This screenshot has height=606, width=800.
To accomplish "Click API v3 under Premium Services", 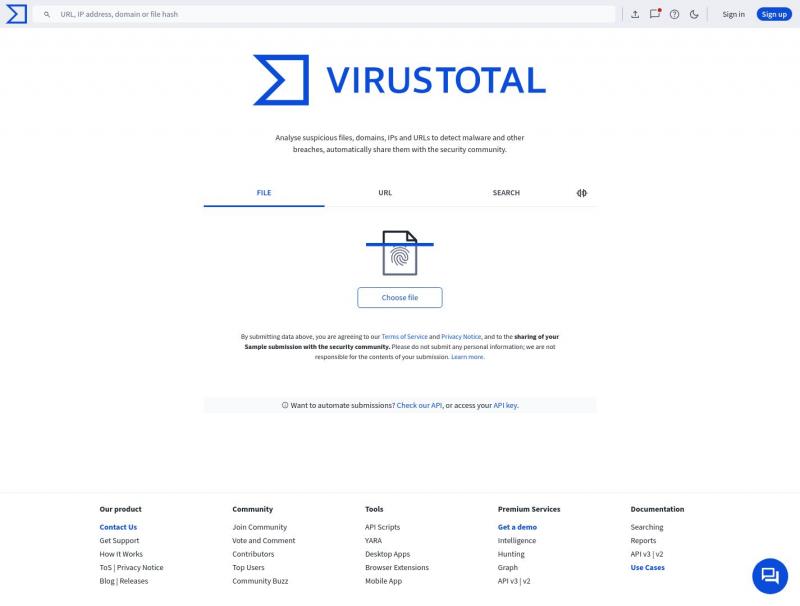I will pyautogui.click(x=508, y=581).
